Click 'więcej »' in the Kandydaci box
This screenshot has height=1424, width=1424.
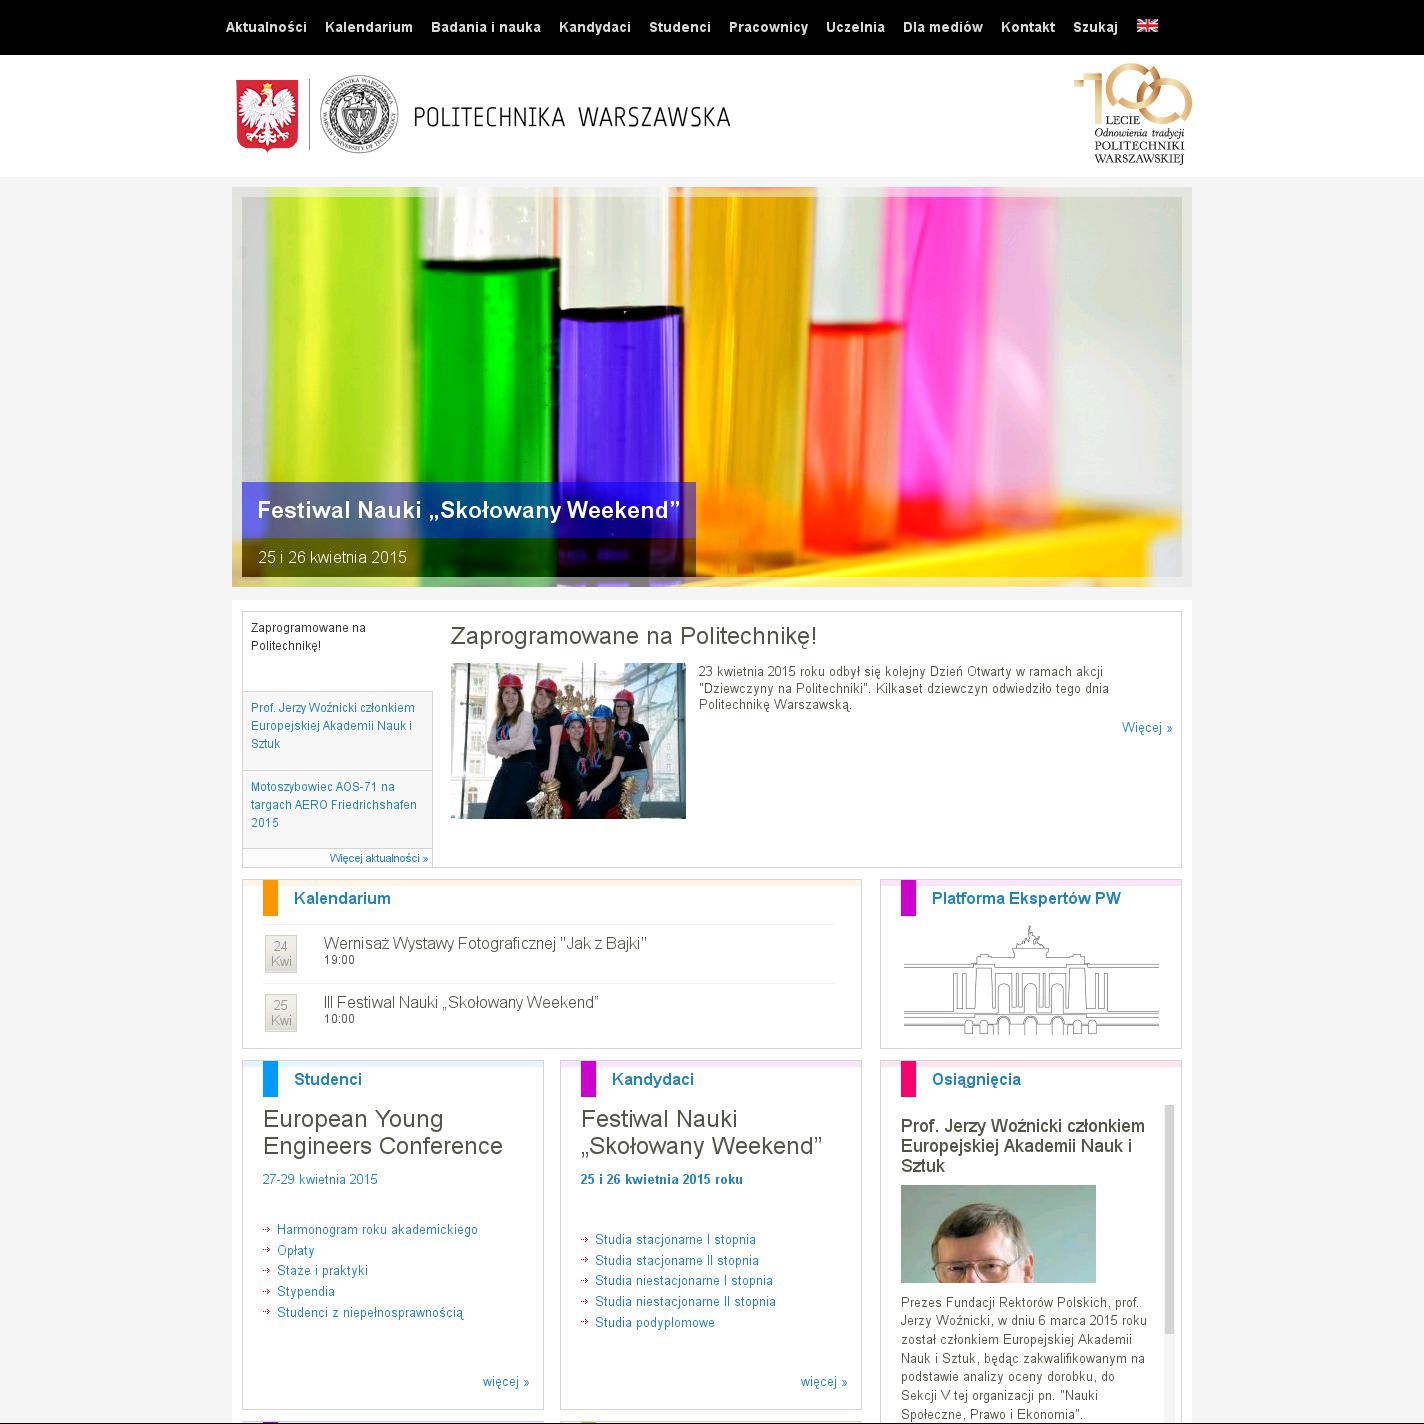pos(824,1382)
